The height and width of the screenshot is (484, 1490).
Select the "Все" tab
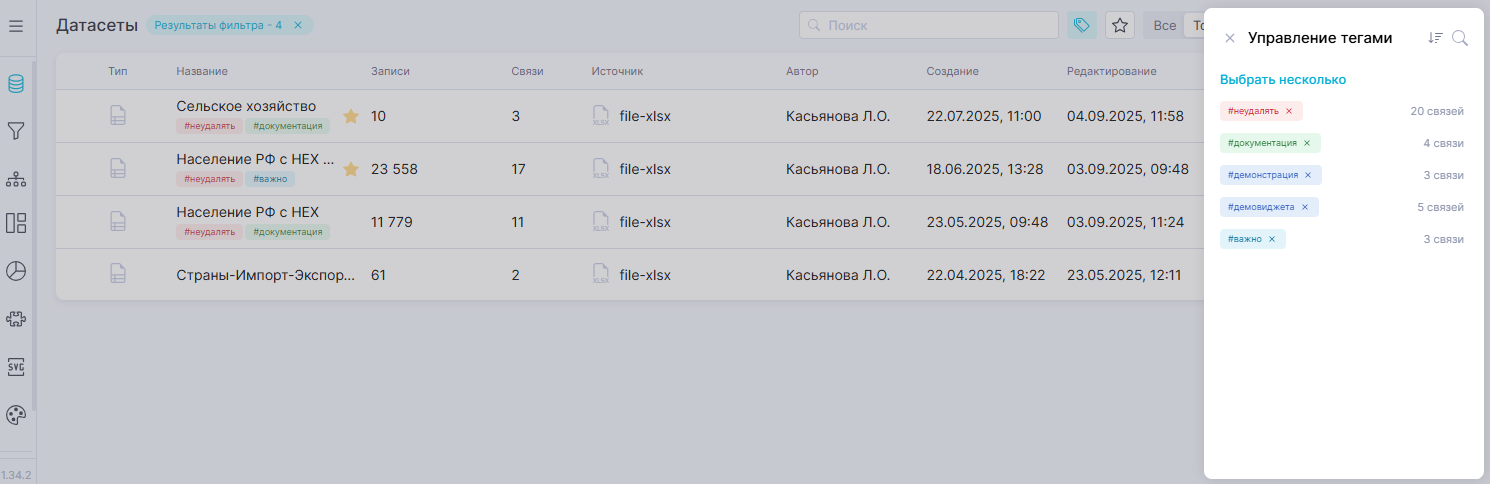tap(1164, 25)
